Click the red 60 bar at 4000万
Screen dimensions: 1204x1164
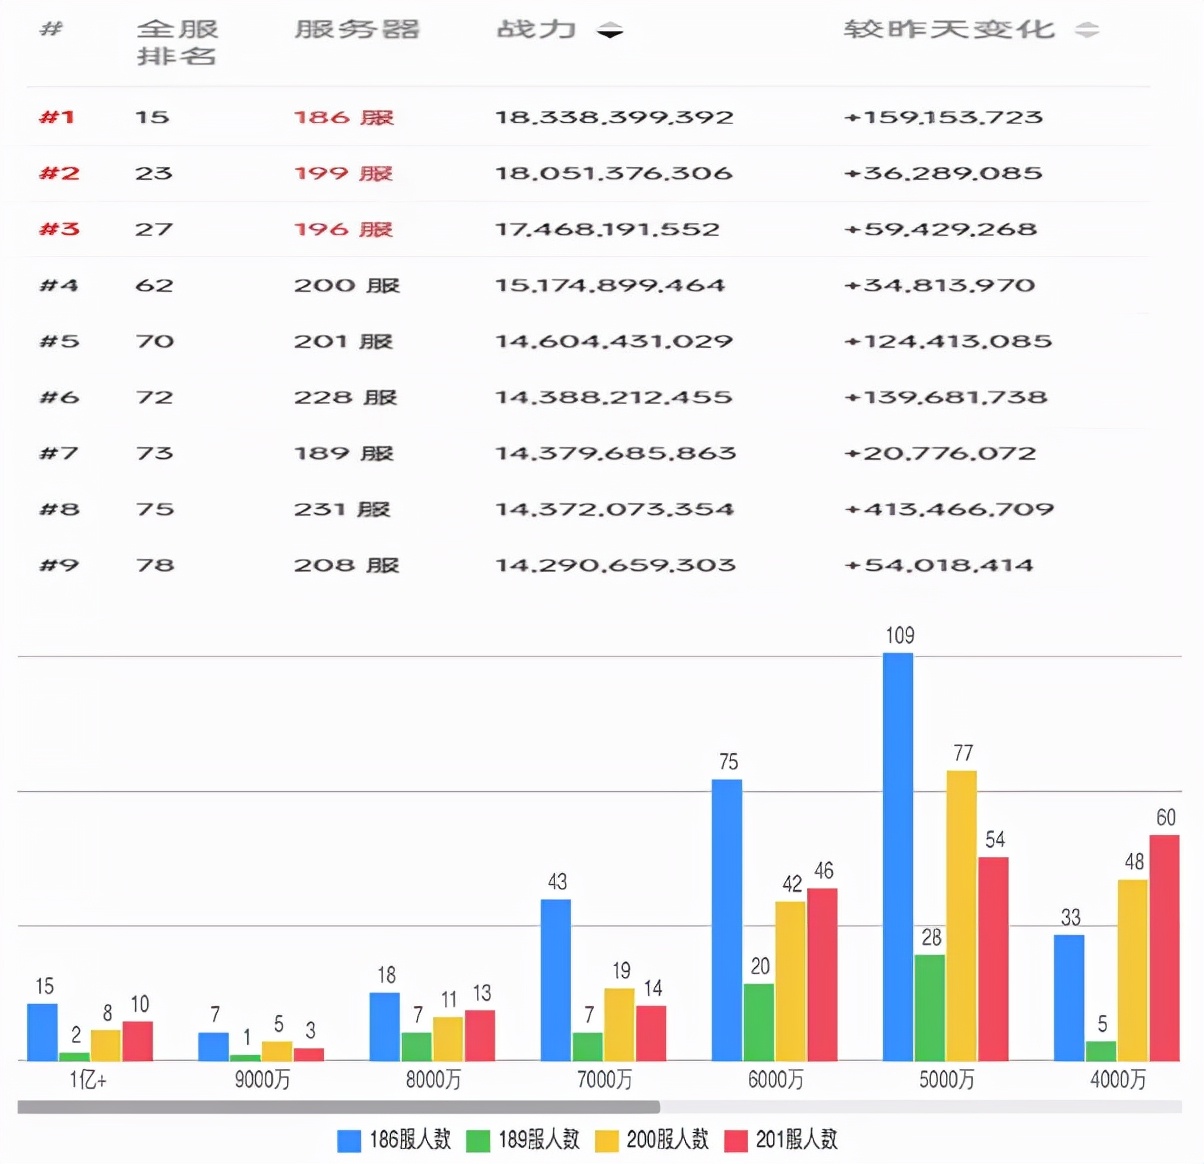tap(1165, 948)
